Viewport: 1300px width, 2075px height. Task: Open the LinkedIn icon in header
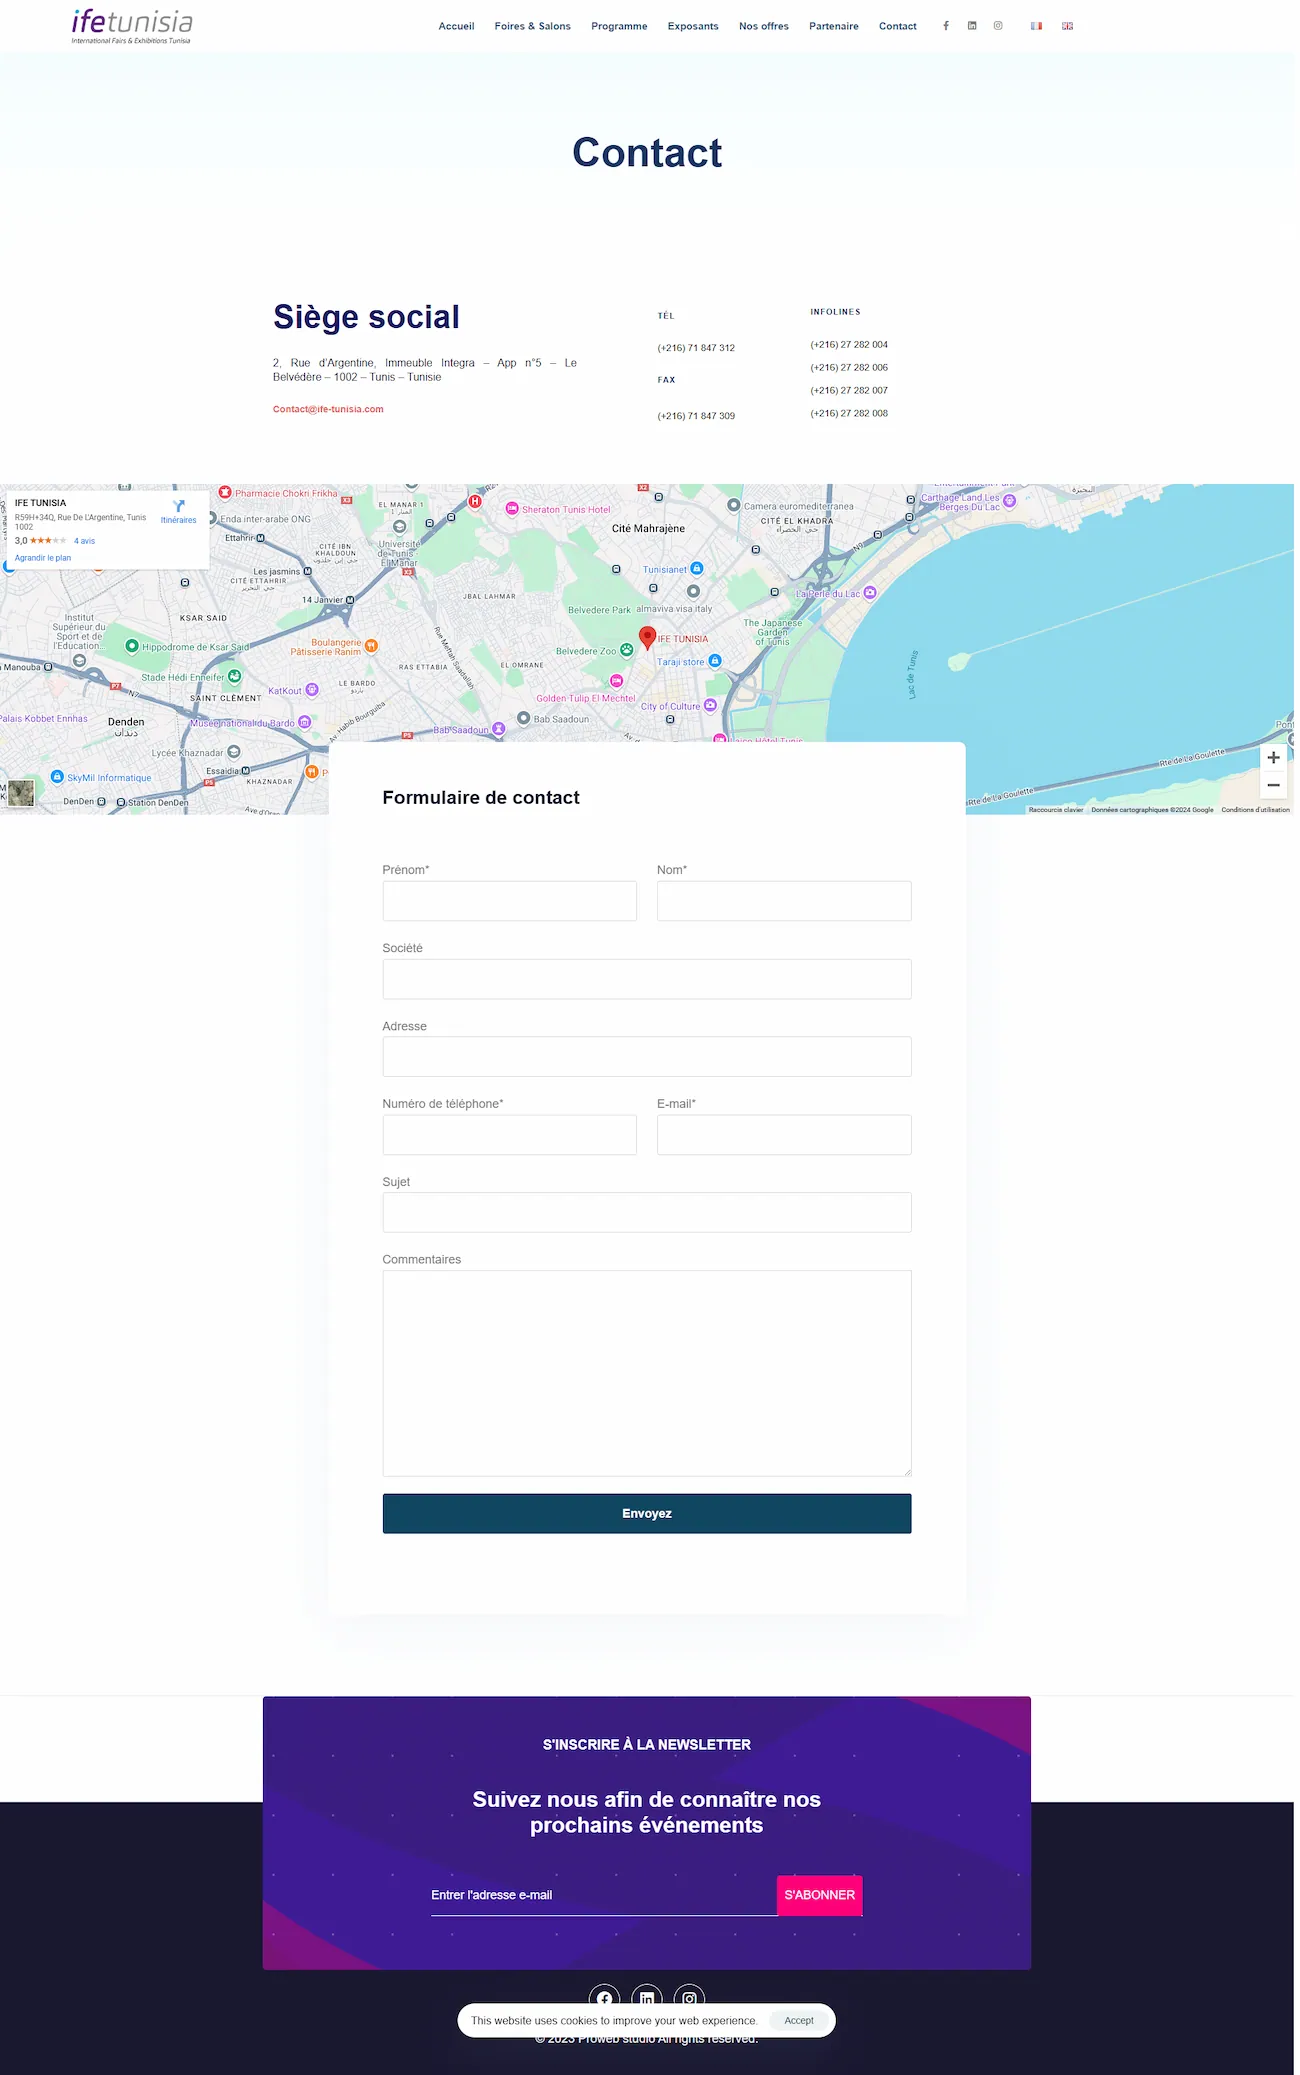971,26
